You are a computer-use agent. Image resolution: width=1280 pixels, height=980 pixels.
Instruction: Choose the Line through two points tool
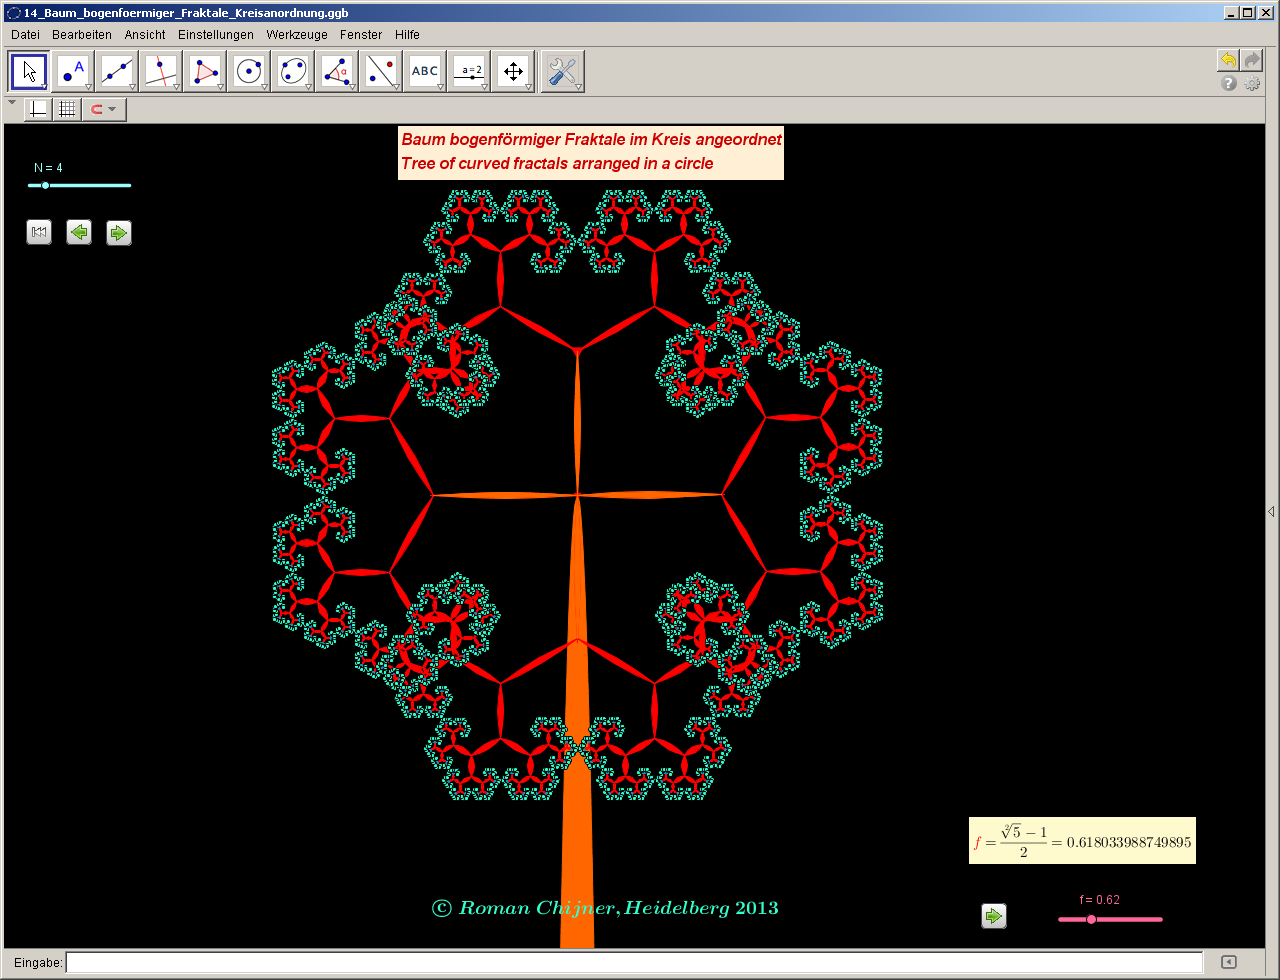pos(117,72)
